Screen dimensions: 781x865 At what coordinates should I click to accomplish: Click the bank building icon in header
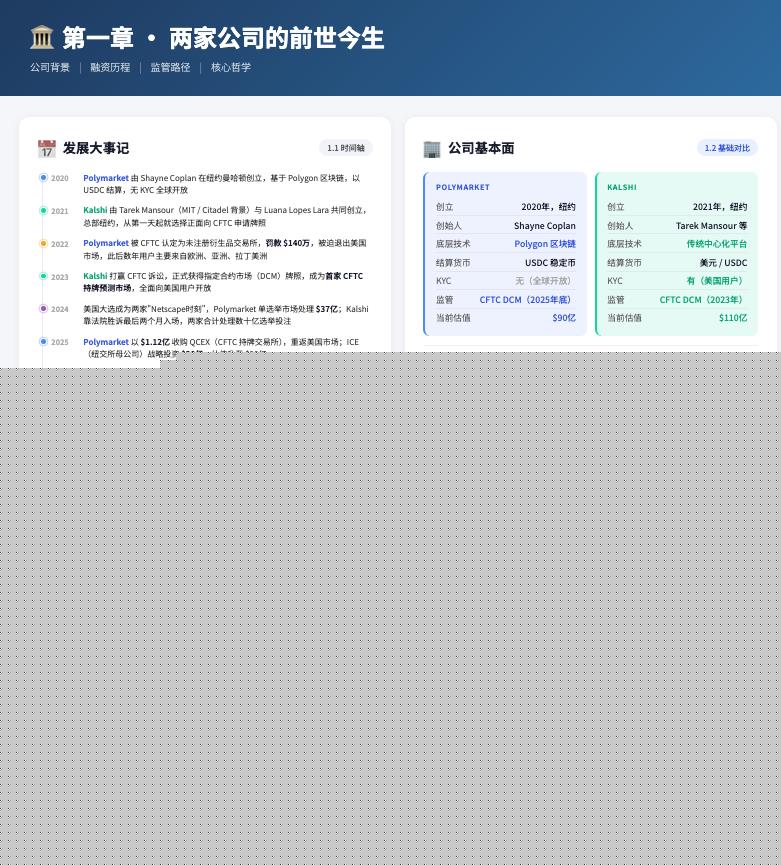pyautogui.click(x=42, y=38)
